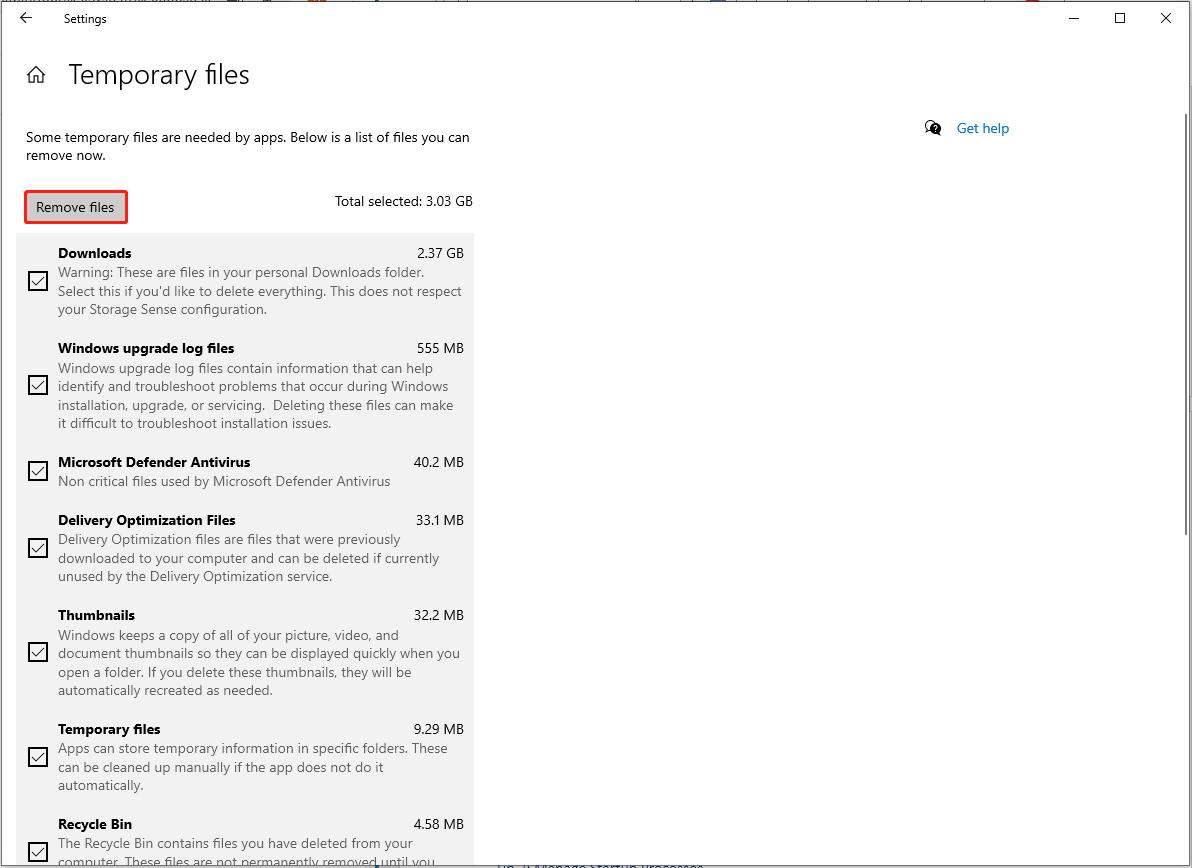Screen dimensions: 1192x868
Task: Click the Remove files button
Action: [75, 207]
